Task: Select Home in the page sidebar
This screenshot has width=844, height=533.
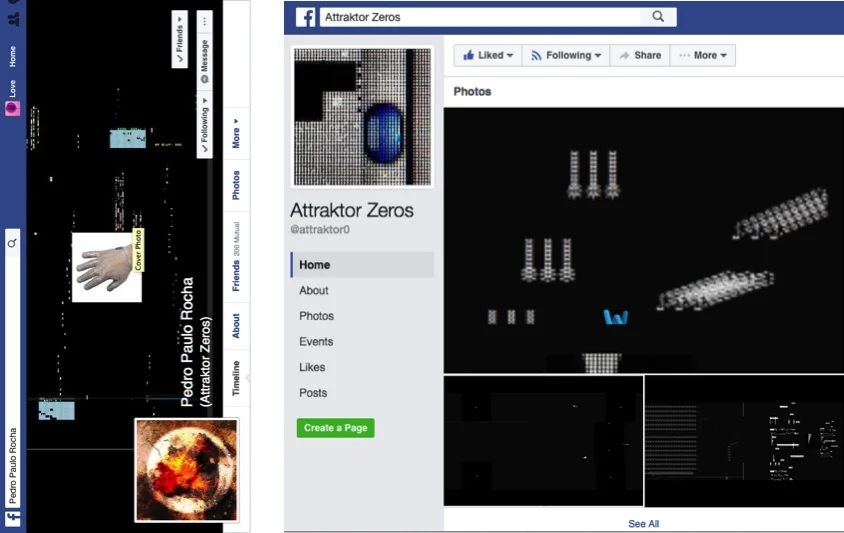Action: coord(362,264)
